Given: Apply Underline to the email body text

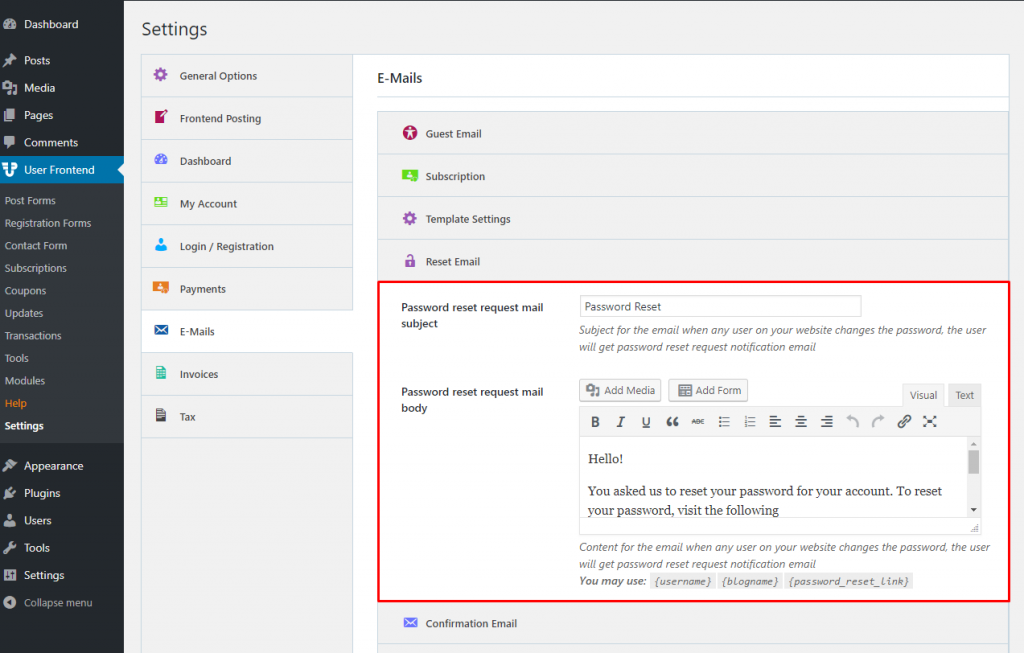Looking at the screenshot, I should tap(644, 421).
